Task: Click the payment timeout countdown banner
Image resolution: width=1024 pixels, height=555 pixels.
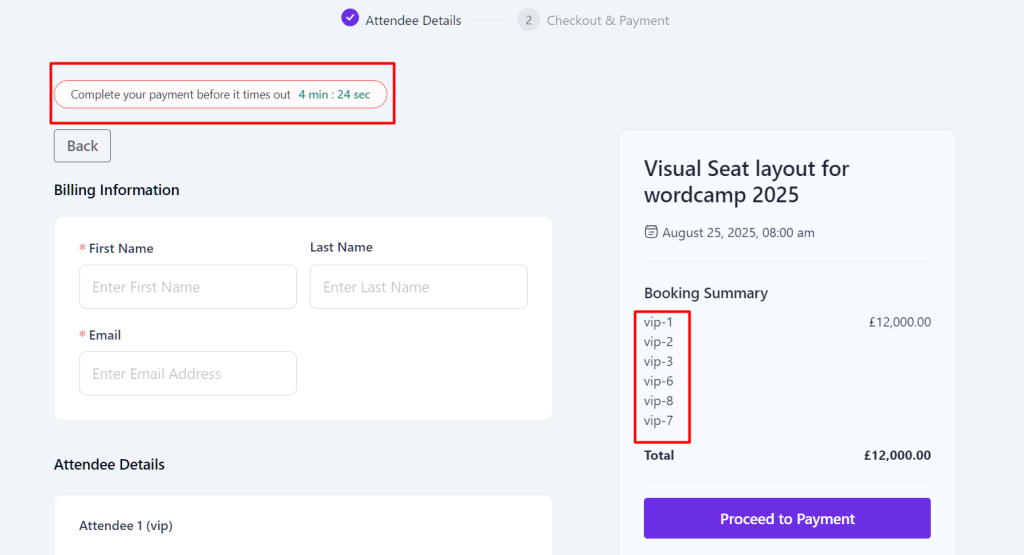Action: pyautogui.click(x=221, y=95)
